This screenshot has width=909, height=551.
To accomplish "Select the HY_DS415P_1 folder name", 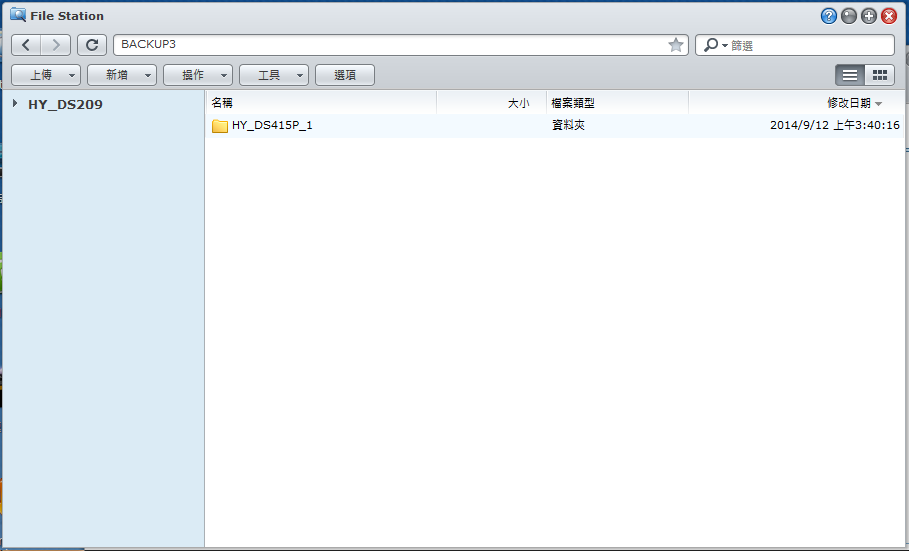I will pos(272,125).
